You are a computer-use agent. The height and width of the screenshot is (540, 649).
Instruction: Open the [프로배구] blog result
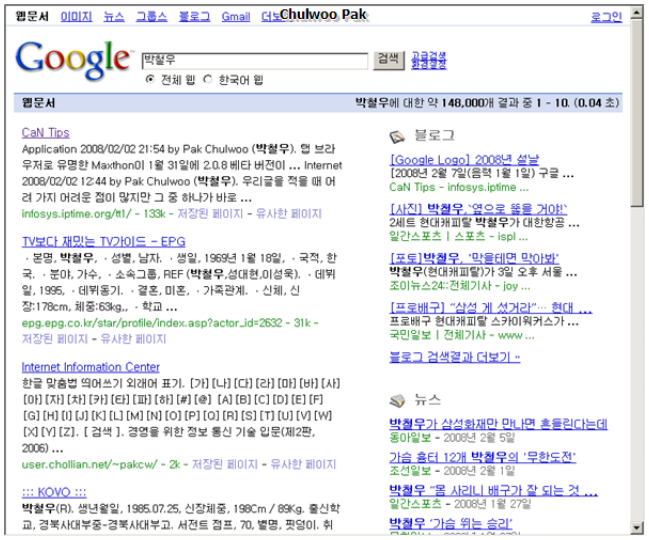tap(490, 308)
